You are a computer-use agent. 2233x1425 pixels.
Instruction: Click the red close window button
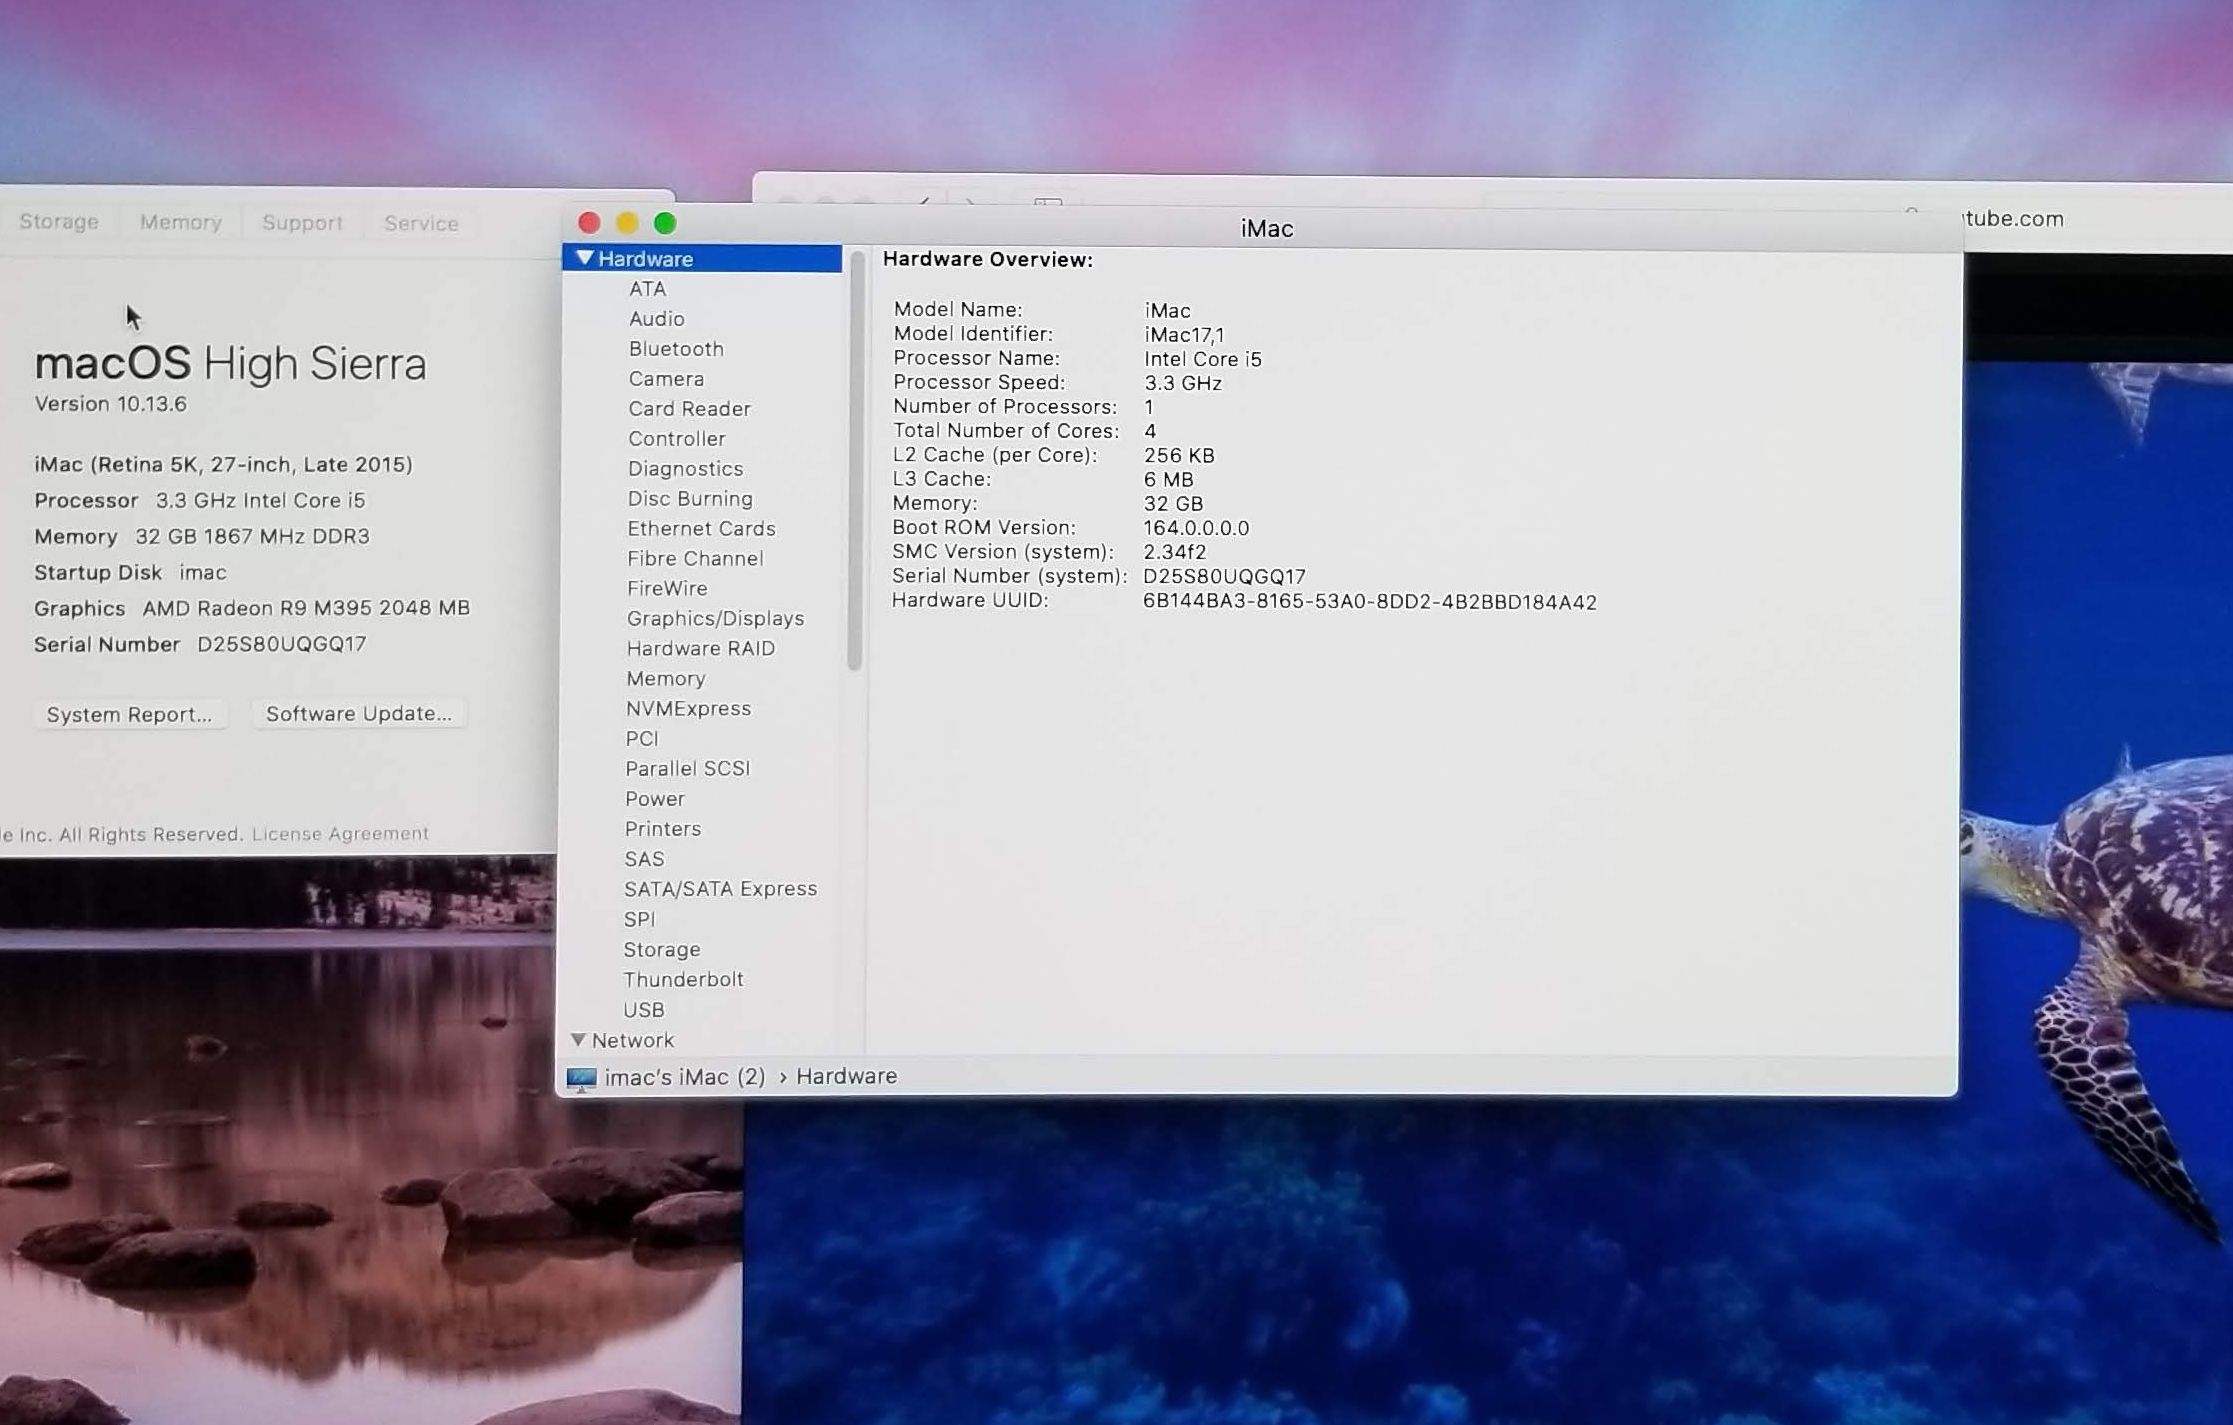pos(589,223)
